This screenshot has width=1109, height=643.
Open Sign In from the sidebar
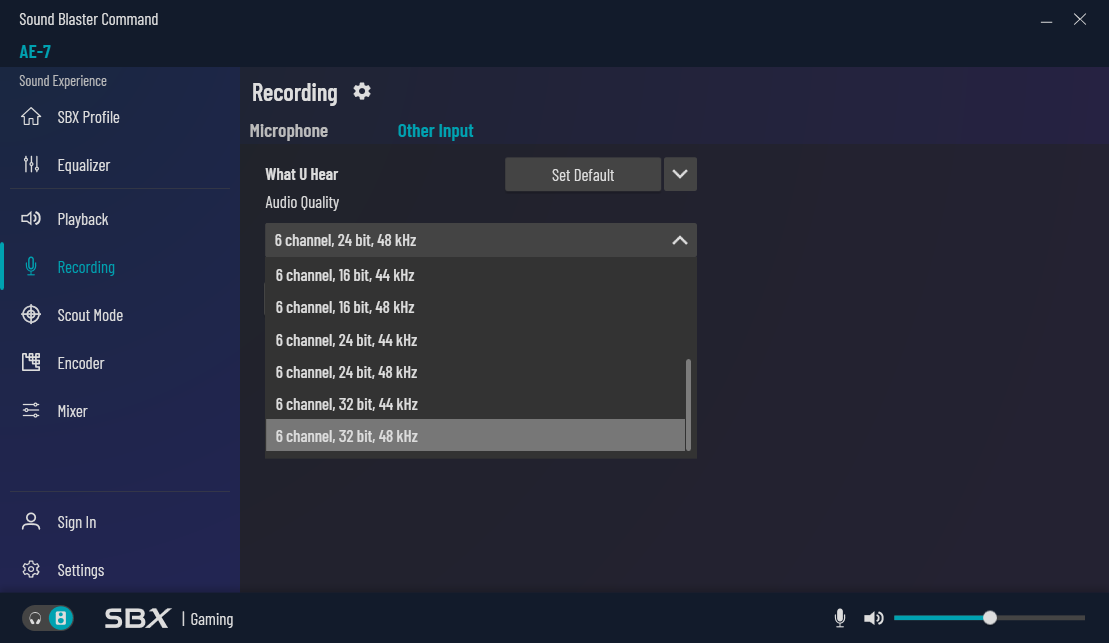77,522
